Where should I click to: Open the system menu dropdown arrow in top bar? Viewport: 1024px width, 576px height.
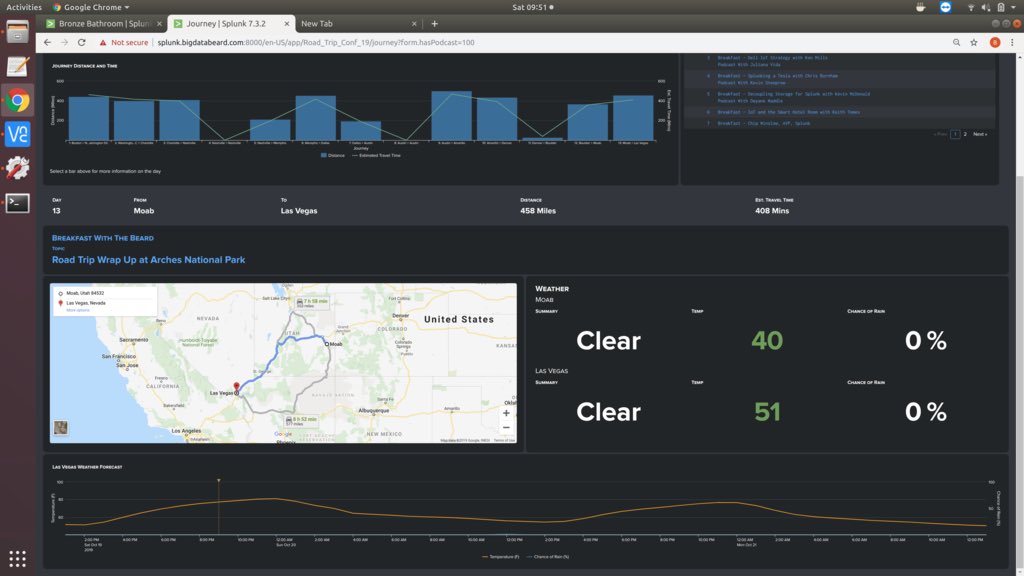point(1013,7)
